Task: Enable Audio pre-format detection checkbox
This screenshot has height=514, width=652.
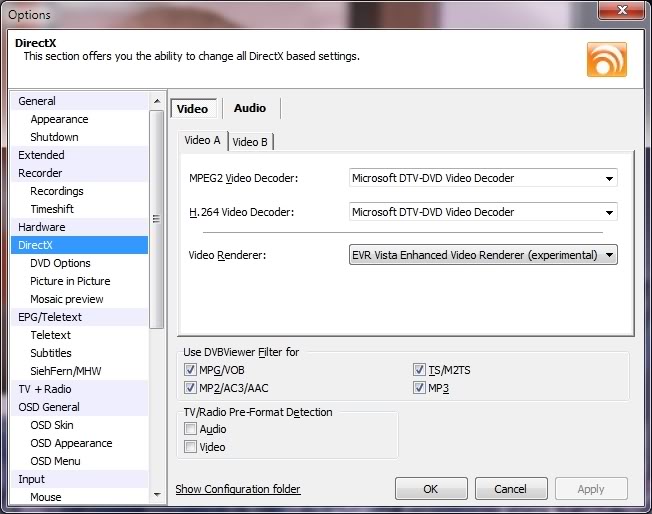Action: point(190,428)
